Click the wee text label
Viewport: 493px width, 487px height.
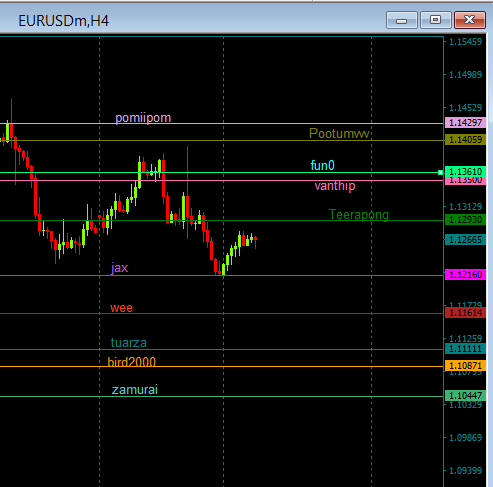tap(121, 308)
